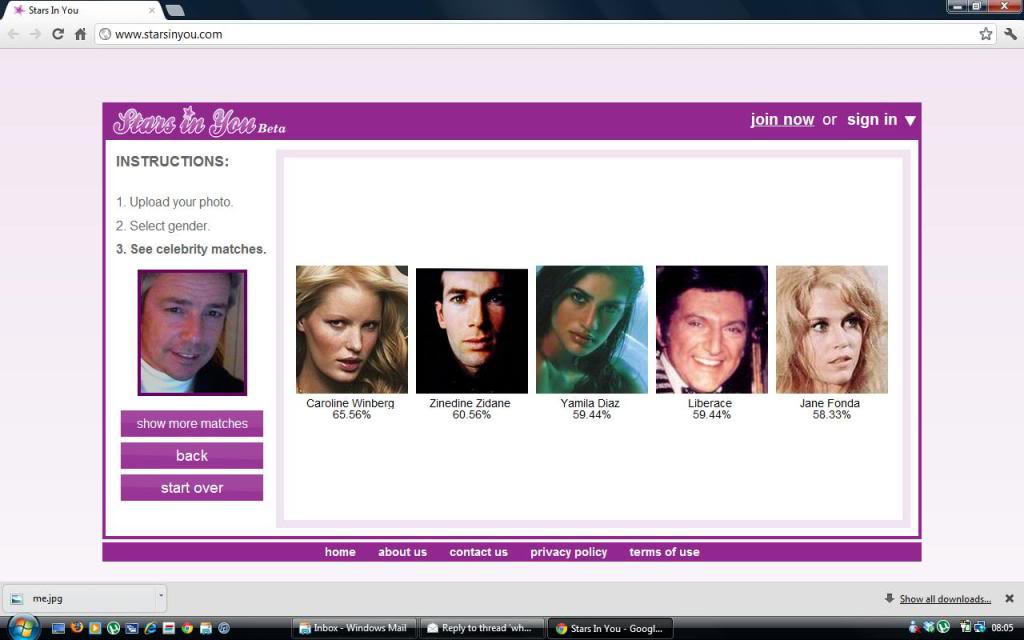Open the terms of use footer link

click(664, 552)
